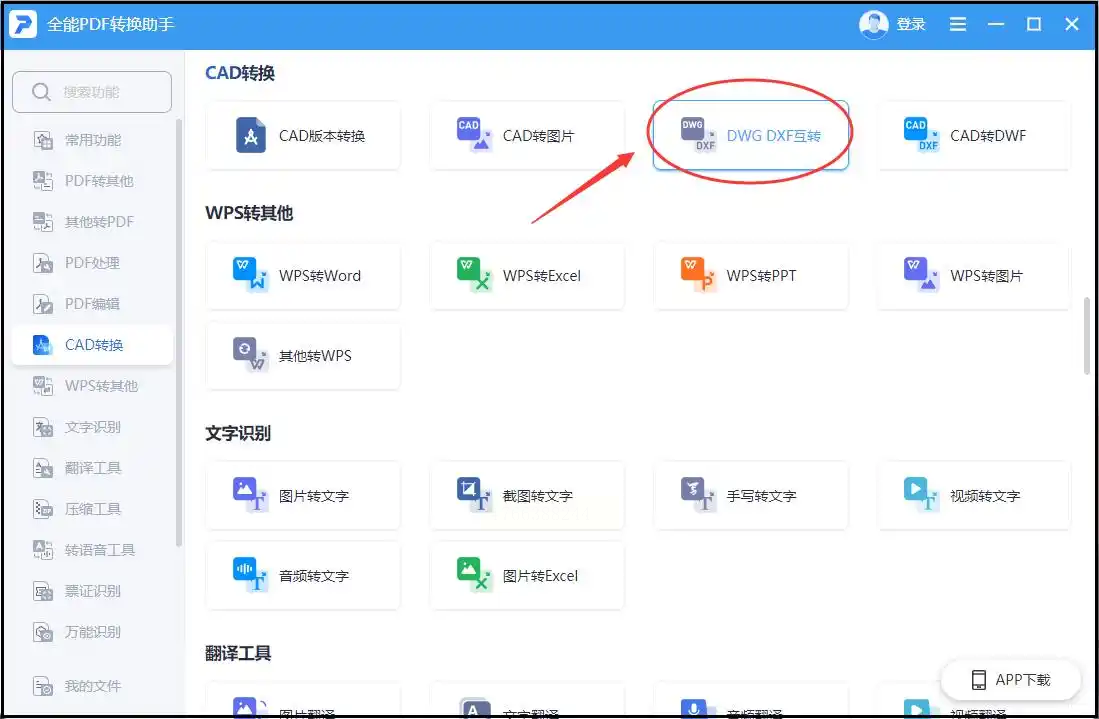
Task: Click the WPS转其他 section heading
Action: click(249, 213)
